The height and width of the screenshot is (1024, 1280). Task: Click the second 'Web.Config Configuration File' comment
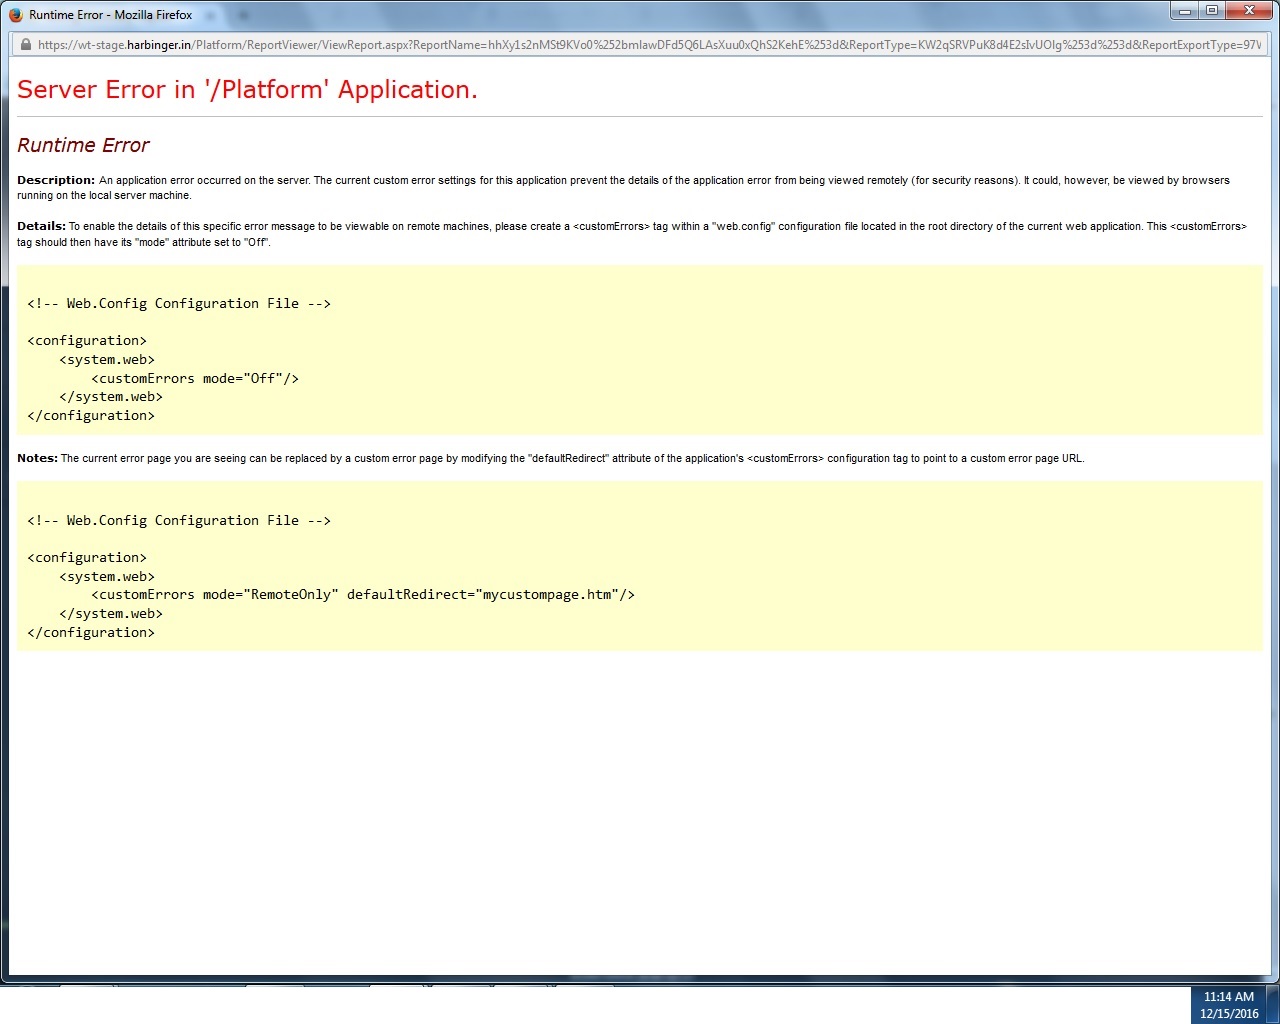tap(179, 520)
